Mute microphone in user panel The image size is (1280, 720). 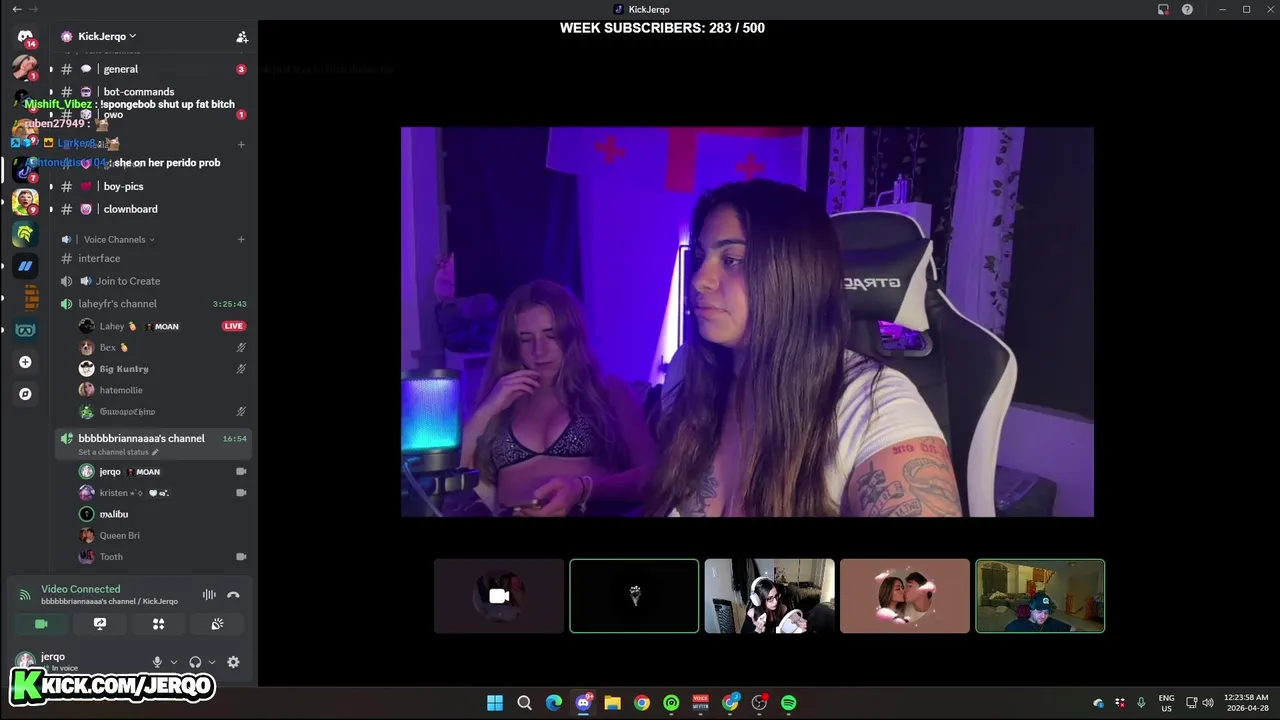click(156, 662)
